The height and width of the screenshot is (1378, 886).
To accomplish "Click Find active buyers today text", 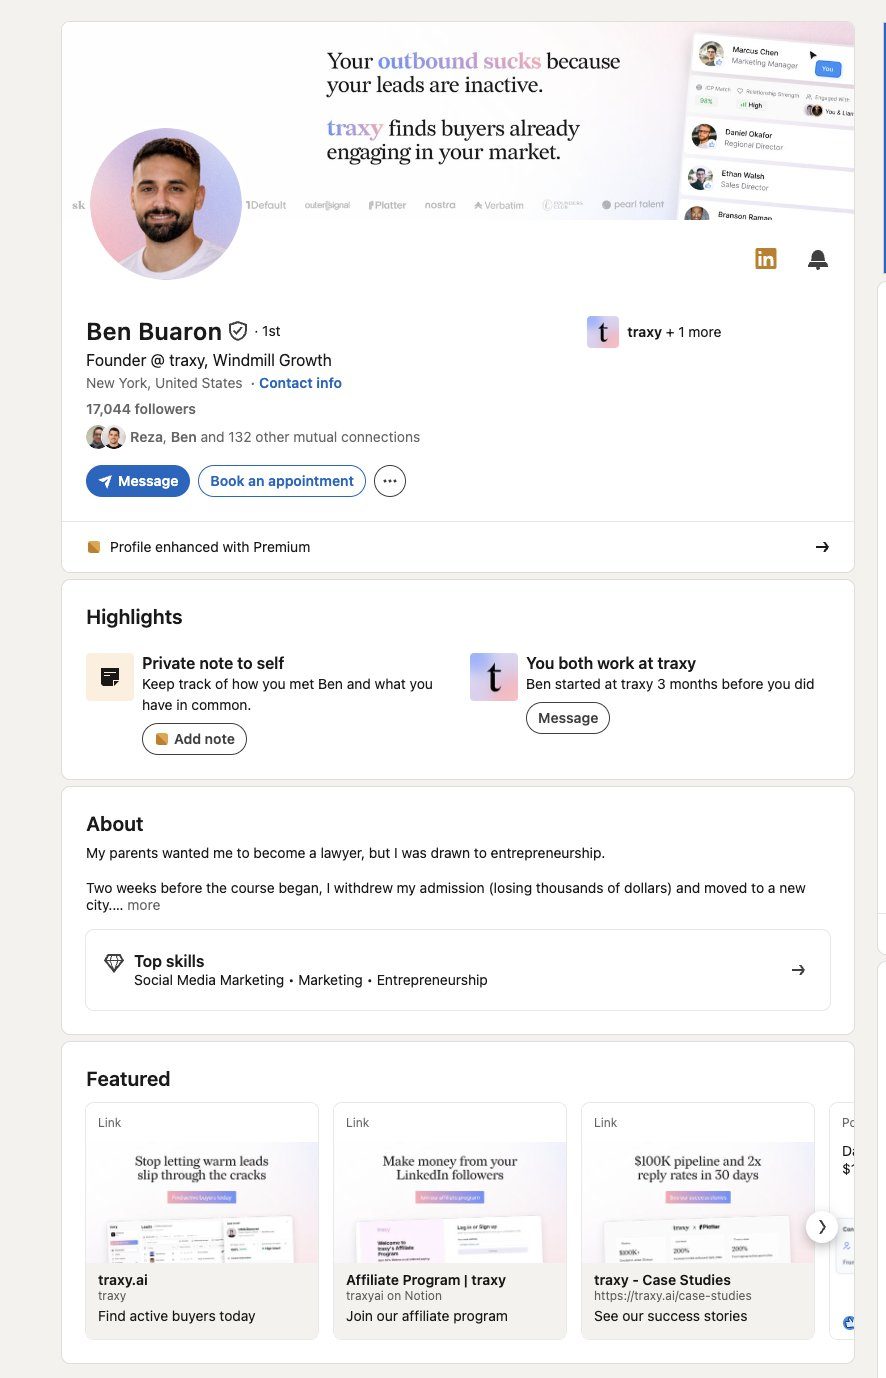I will (x=177, y=1316).
